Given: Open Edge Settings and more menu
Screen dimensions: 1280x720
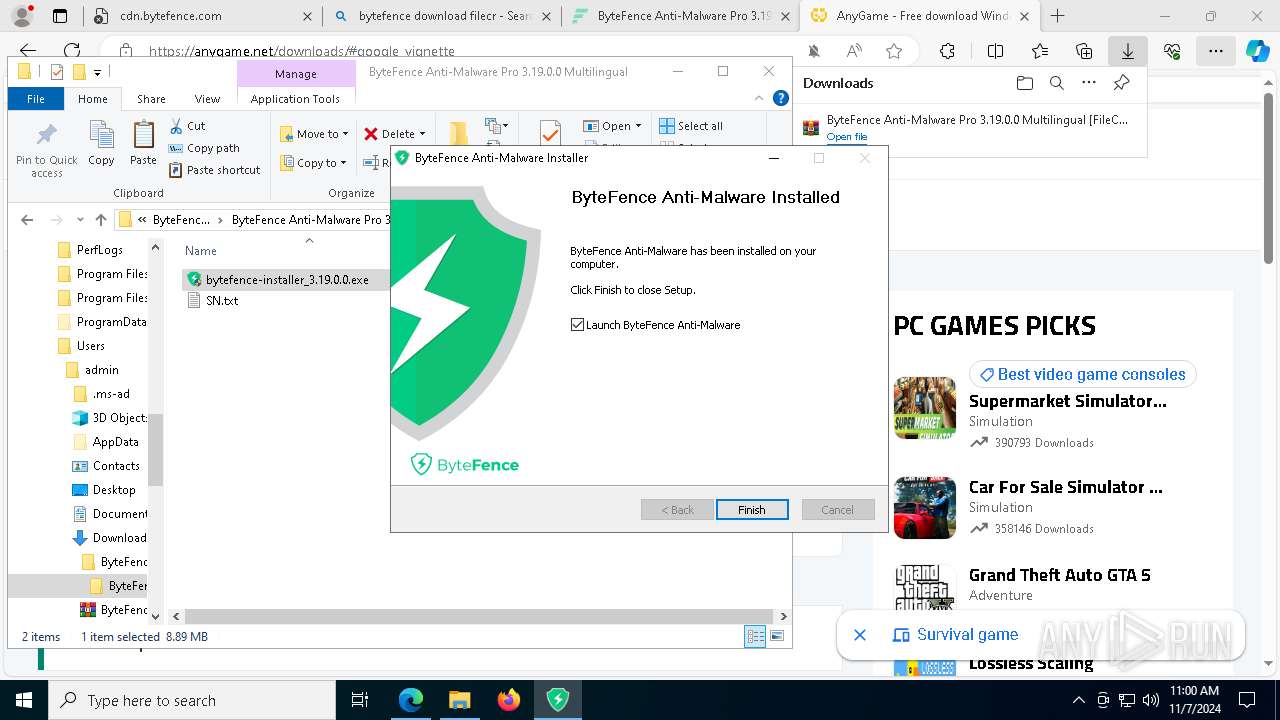Looking at the screenshot, I should 1216,51.
